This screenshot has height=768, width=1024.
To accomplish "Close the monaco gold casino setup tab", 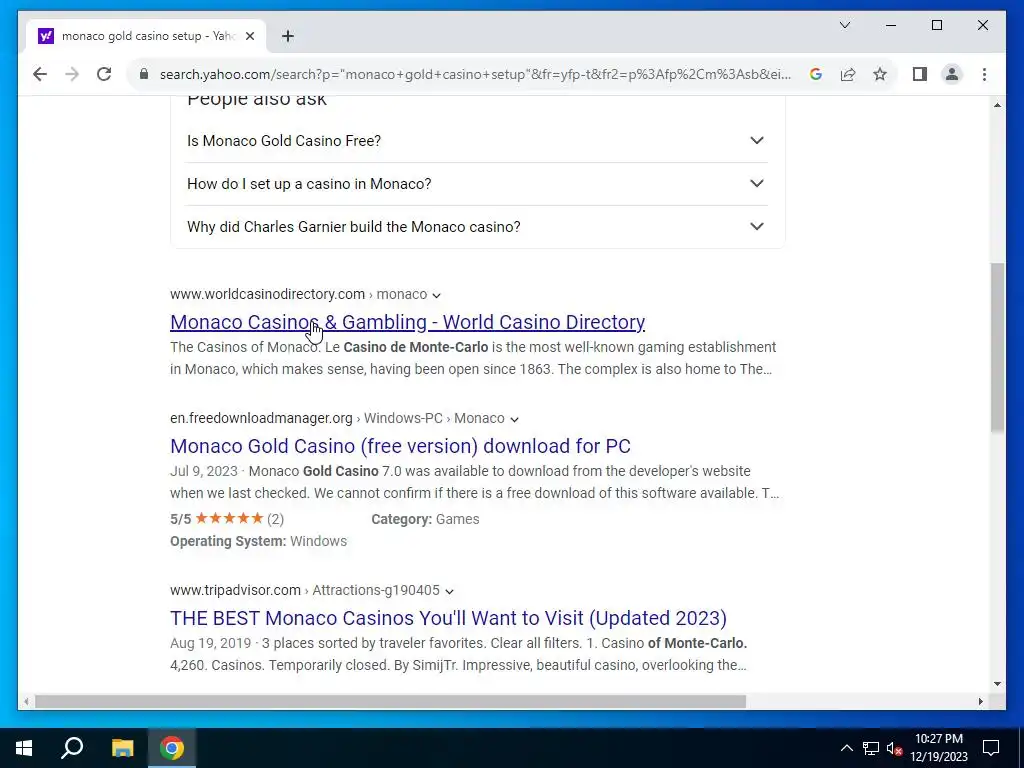I will pos(249,36).
